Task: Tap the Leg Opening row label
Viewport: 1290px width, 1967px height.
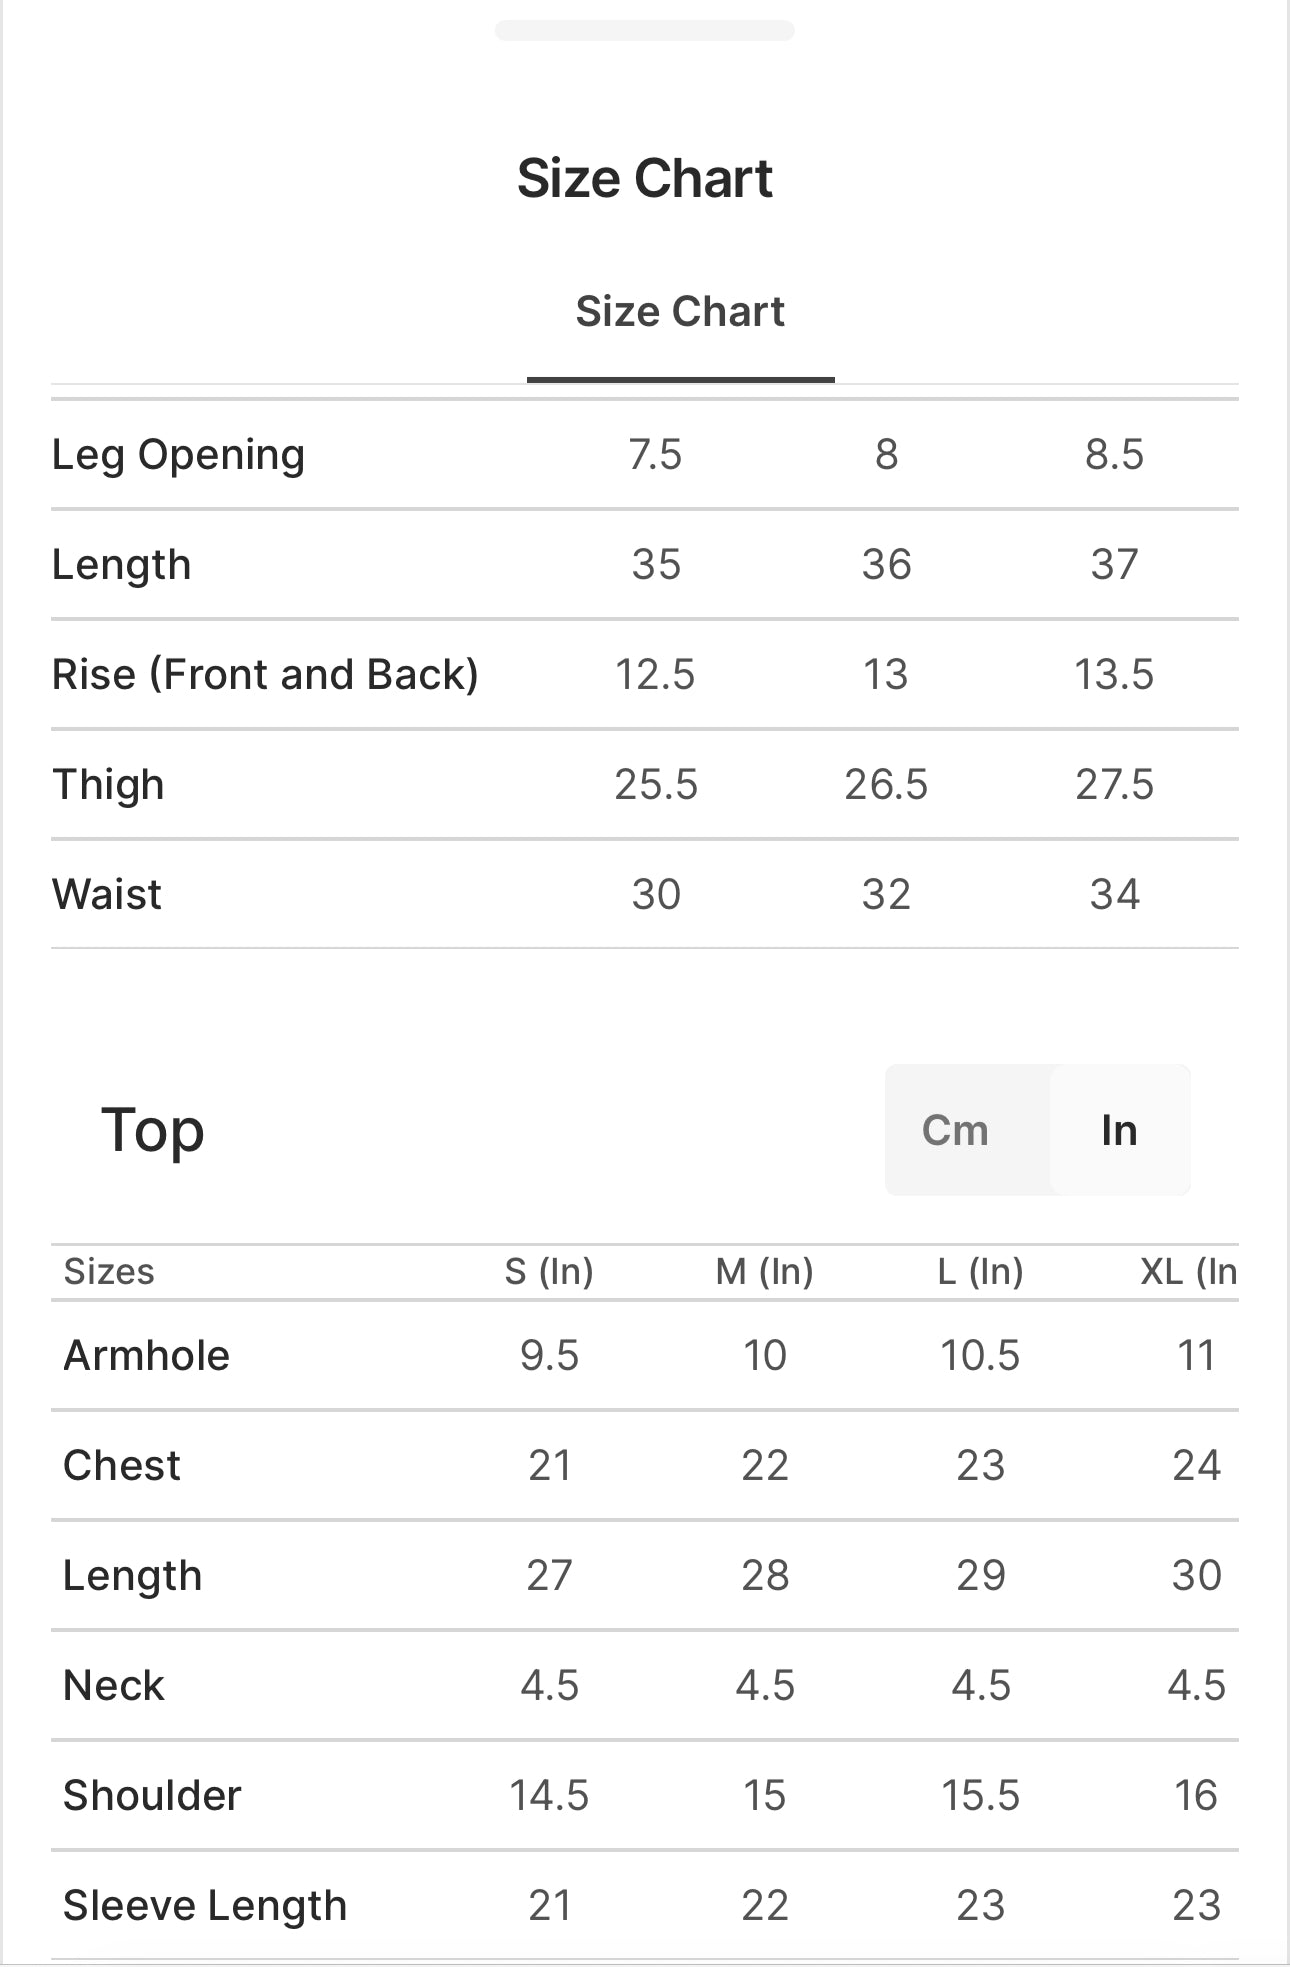Action: [x=178, y=455]
